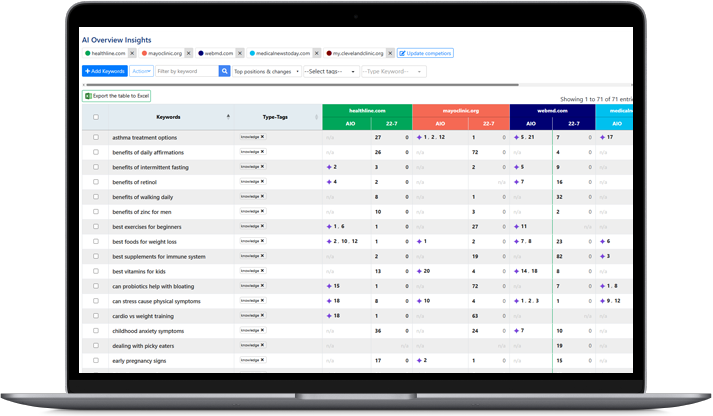
Task: Click AIO star for benefits of intermittent fasting healthline
Action: pos(329,167)
